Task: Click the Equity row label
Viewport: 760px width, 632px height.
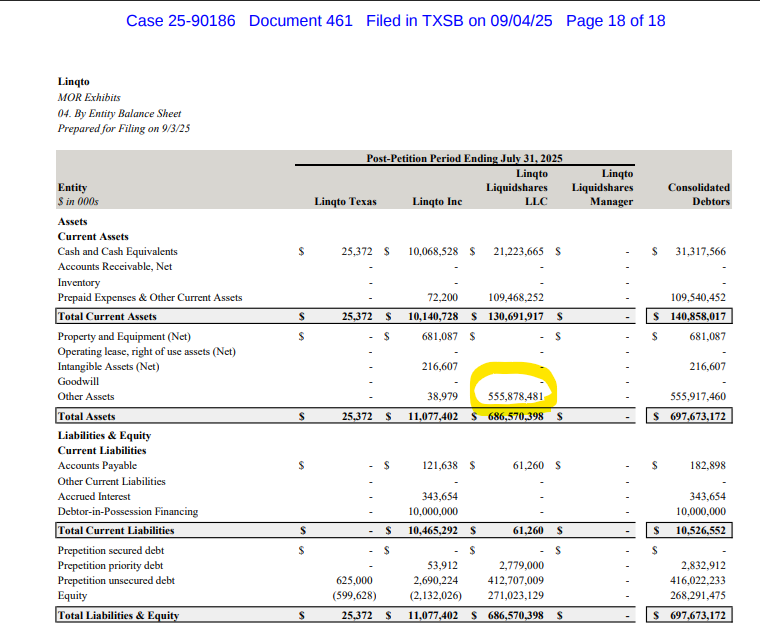Action: pyautogui.click(x=72, y=596)
